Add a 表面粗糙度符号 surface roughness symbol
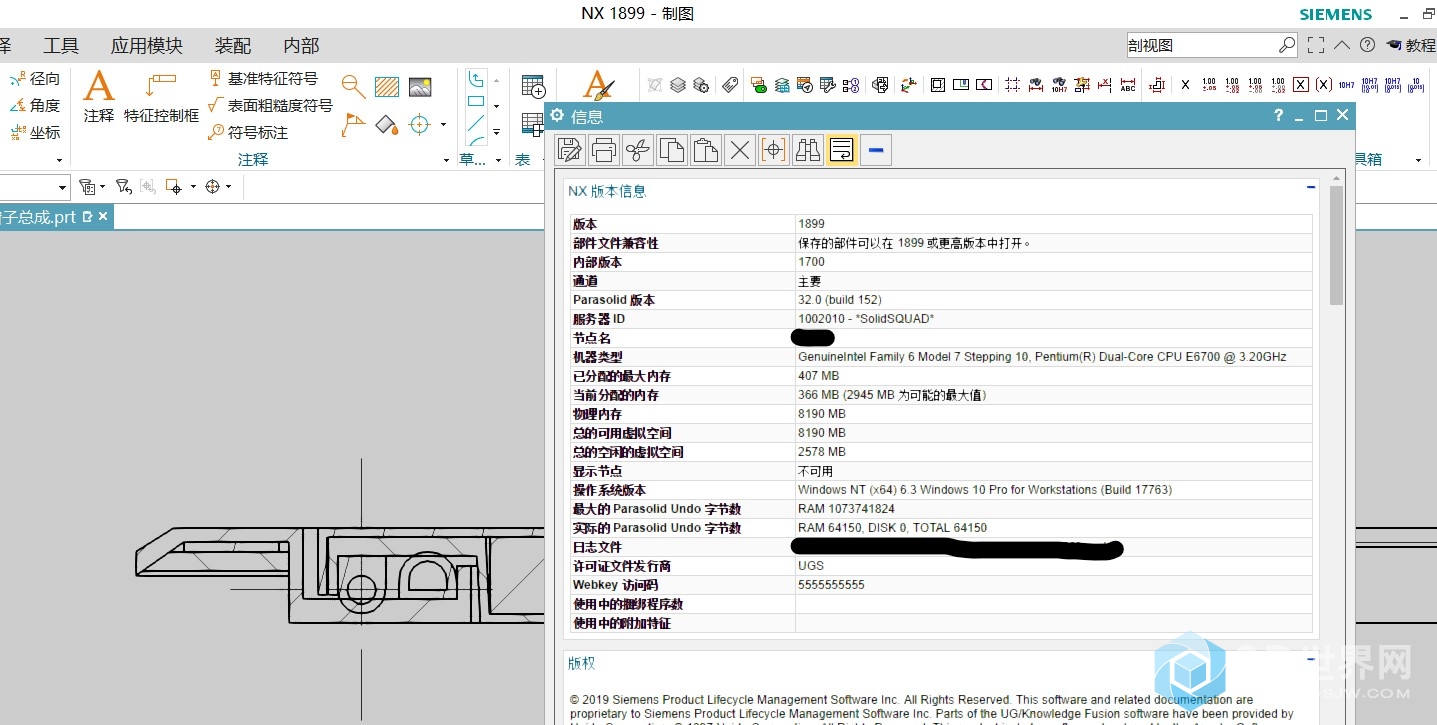 [x=270, y=105]
